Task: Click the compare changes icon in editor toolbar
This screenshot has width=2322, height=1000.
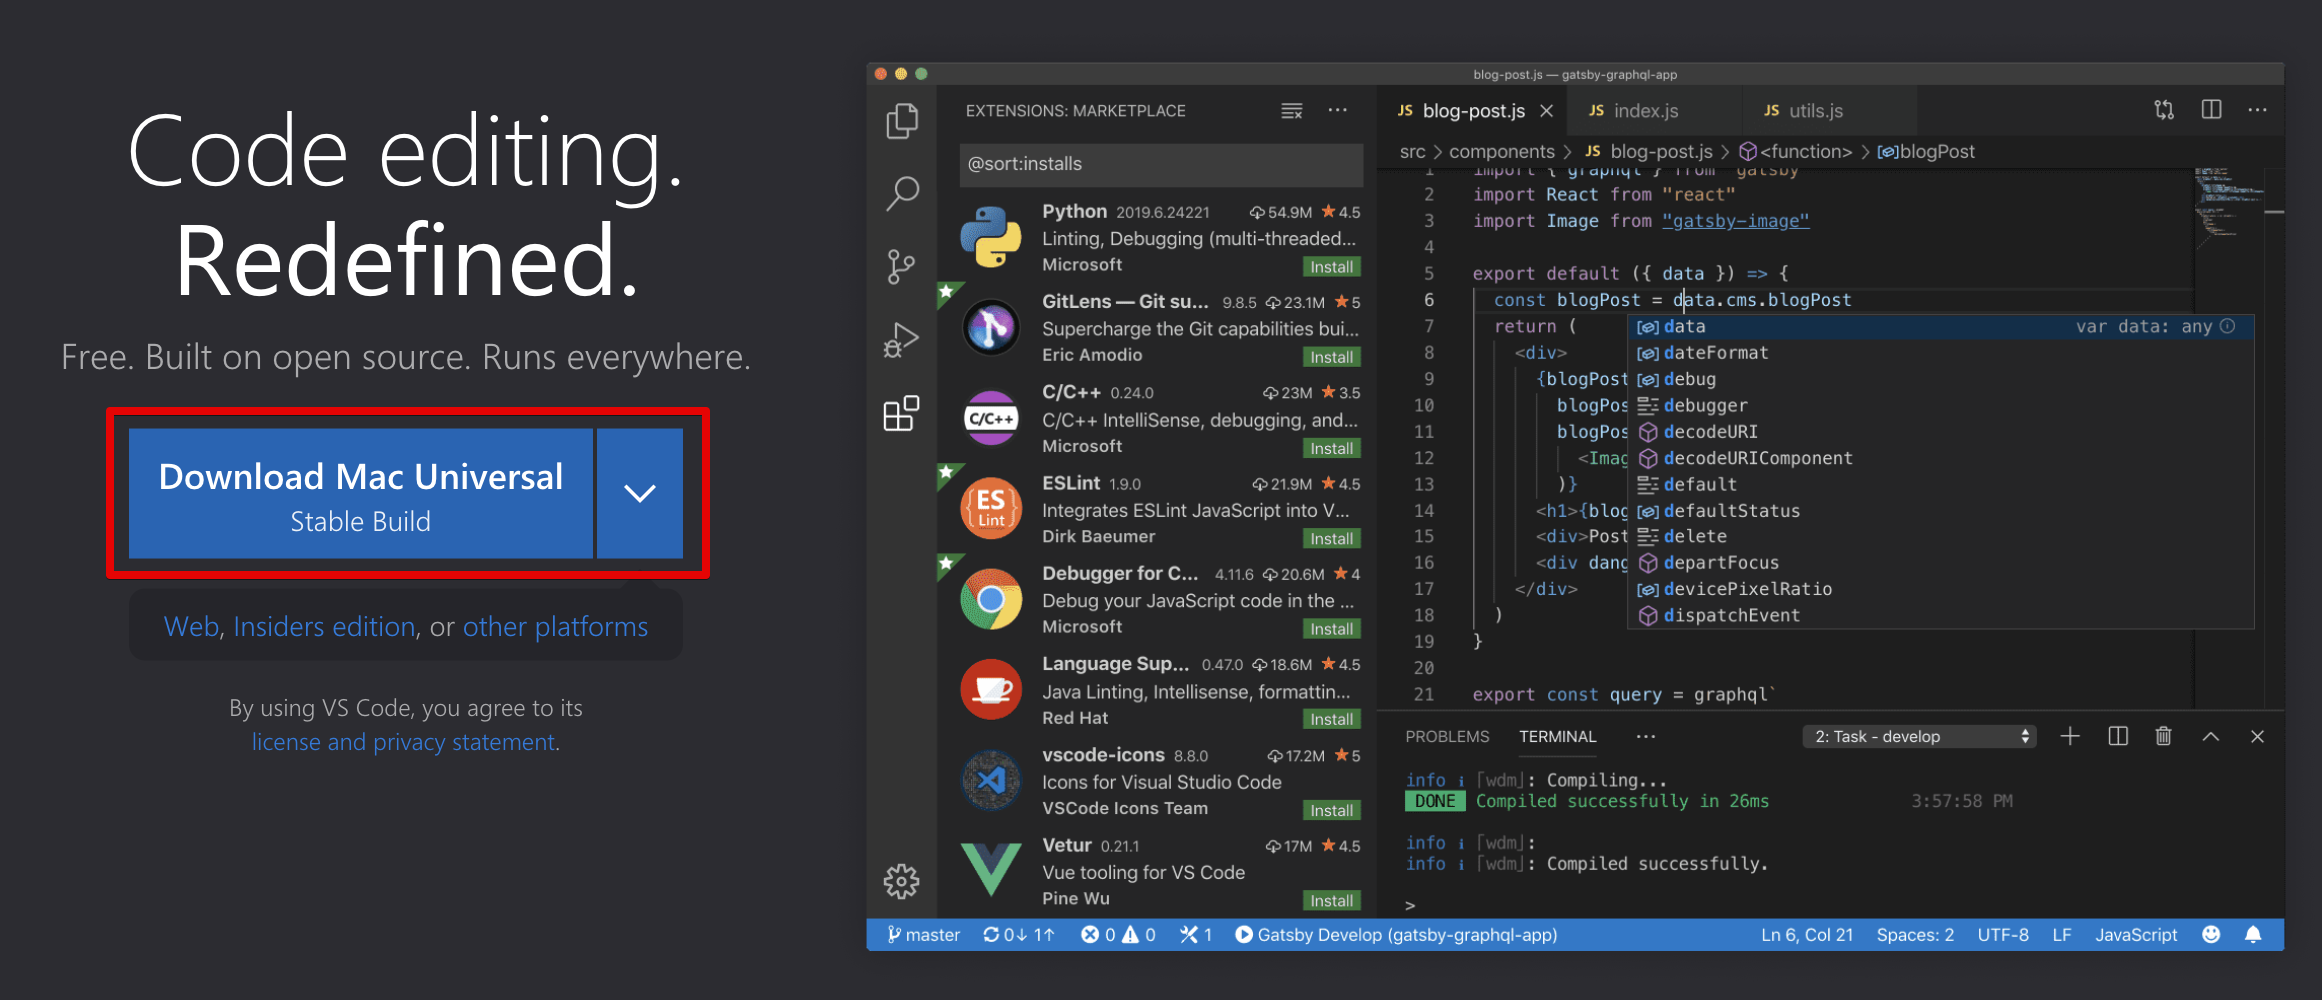Action: pyautogui.click(x=2164, y=110)
